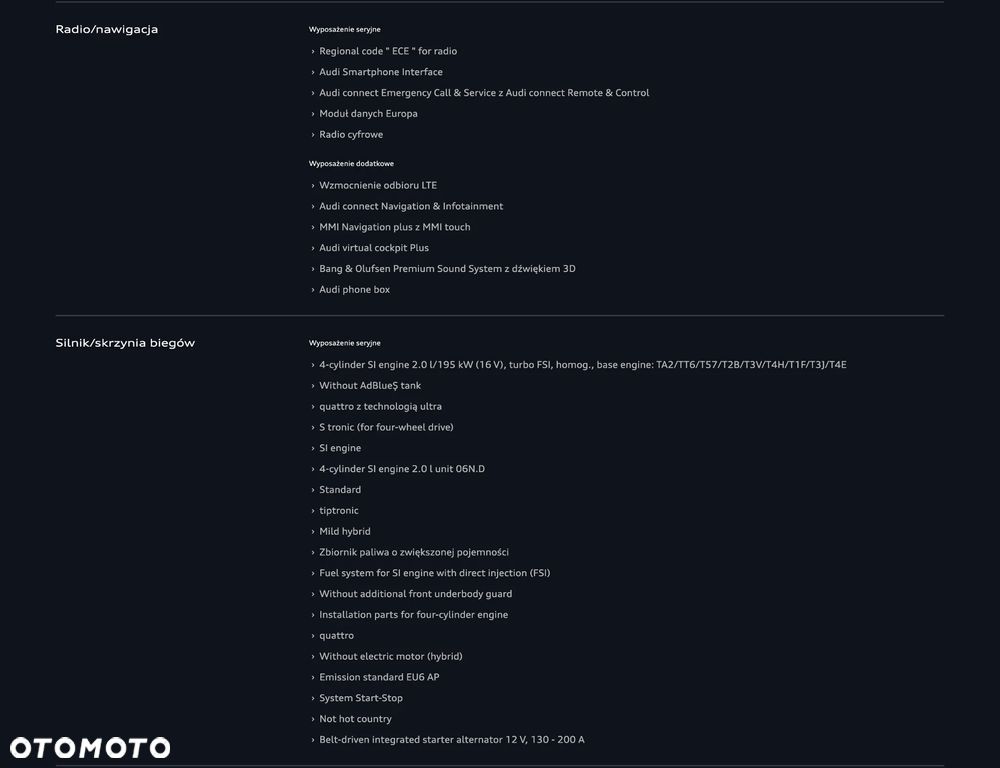1000x768 pixels.
Task: Click quattro z technologią ultra item
Action: click(x=380, y=406)
